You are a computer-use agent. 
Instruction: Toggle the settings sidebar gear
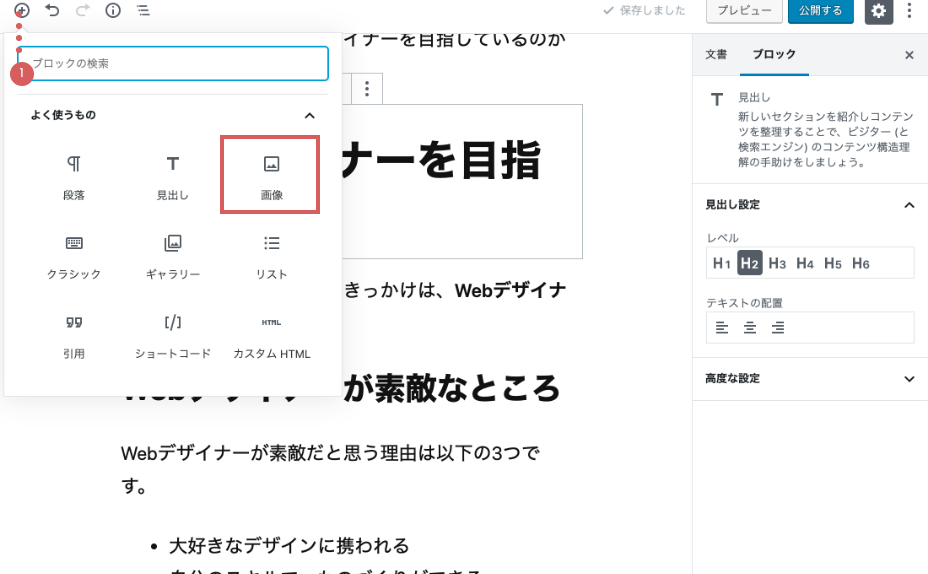(x=878, y=11)
